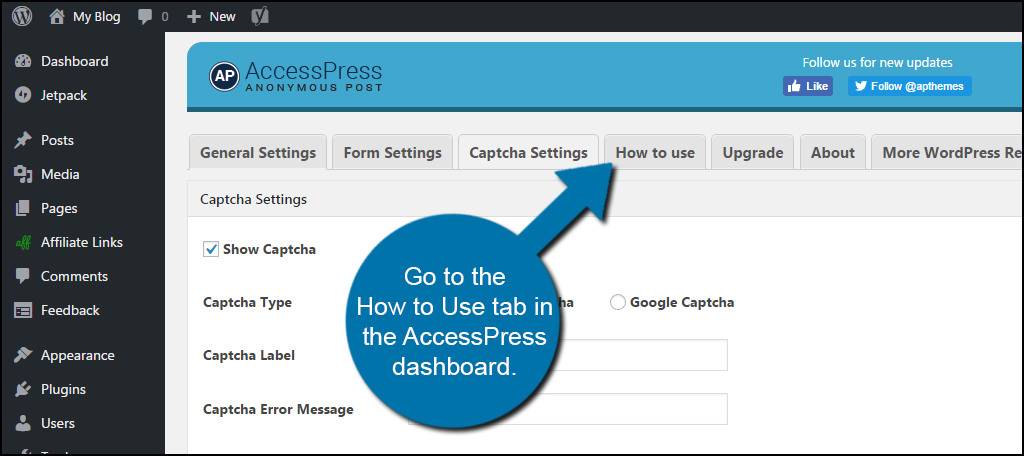Click the Facebook Like button

coord(808,86)
